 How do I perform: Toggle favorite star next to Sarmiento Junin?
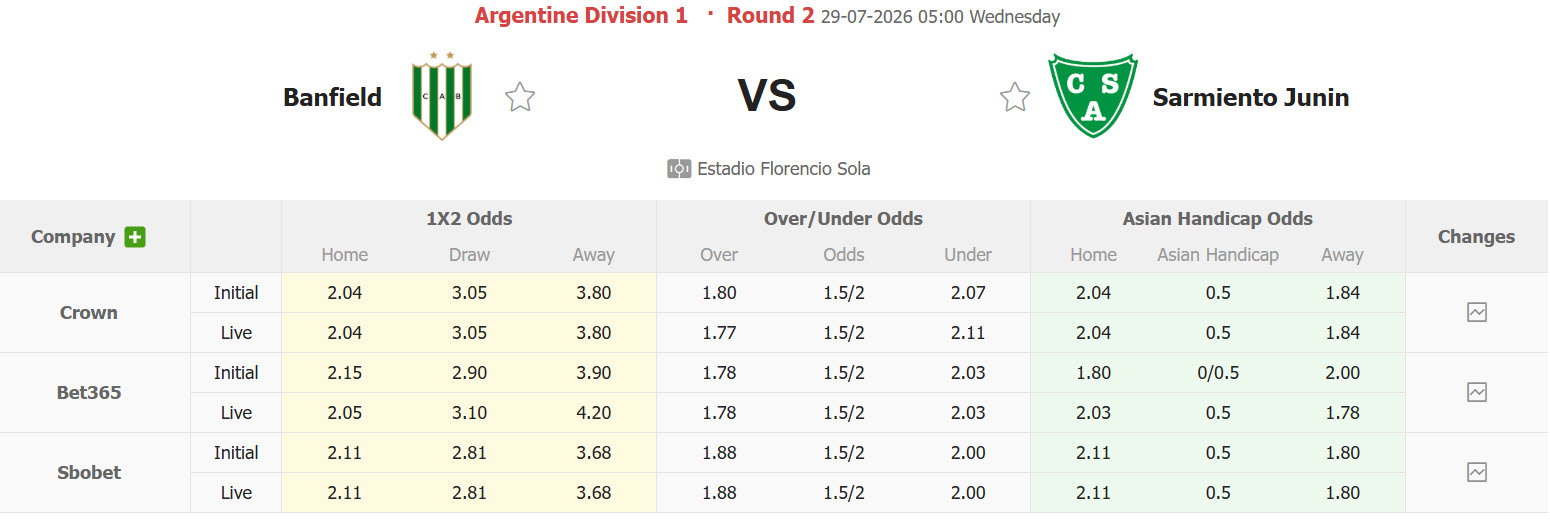click(1015, 97)
